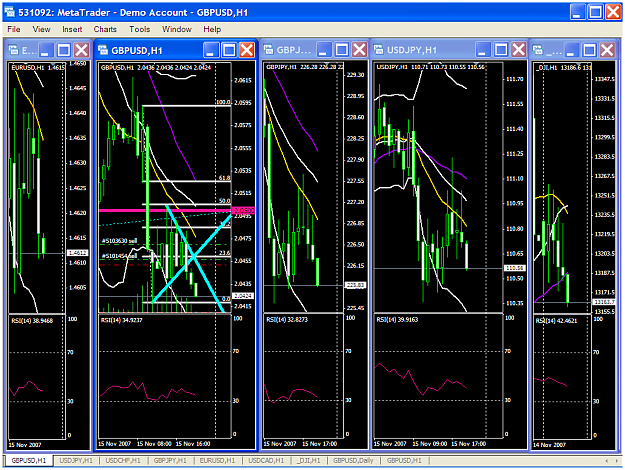Switch to the GBPUSD,Daily bottom tab
Image resolution: width=625 pixels, height=470 pixels.
(x=353, y=460)
